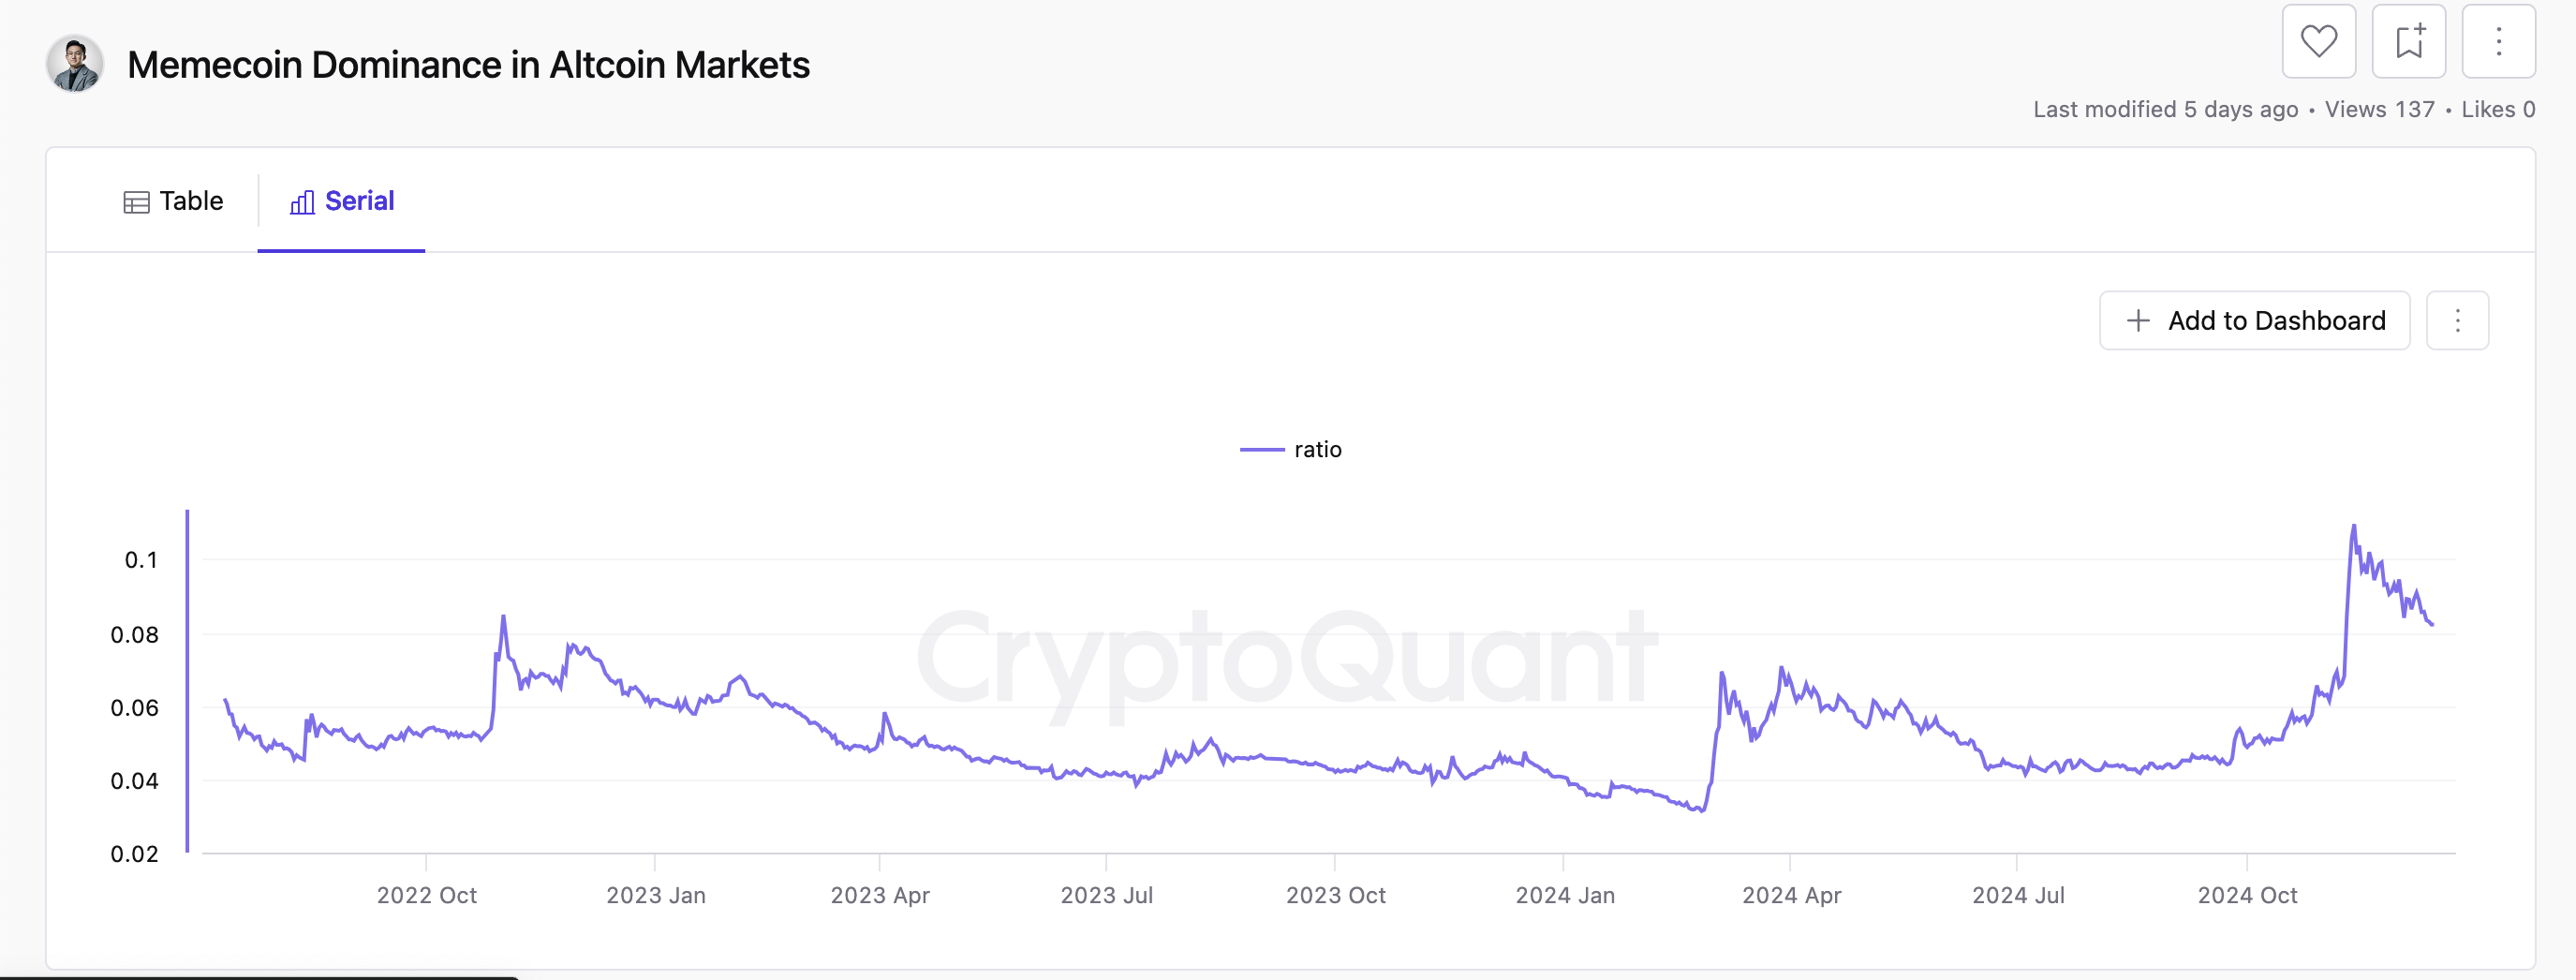Viewport: 2576px width, 980px height.
Task: Click the Memecoin Dominance in Altcoin Markets title
Action: tap(468, 65)
